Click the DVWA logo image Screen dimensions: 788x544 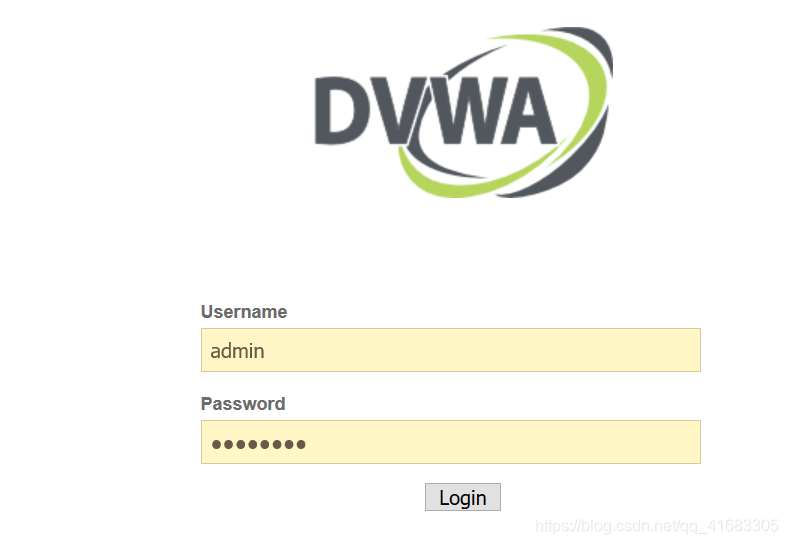pos(463,112)
